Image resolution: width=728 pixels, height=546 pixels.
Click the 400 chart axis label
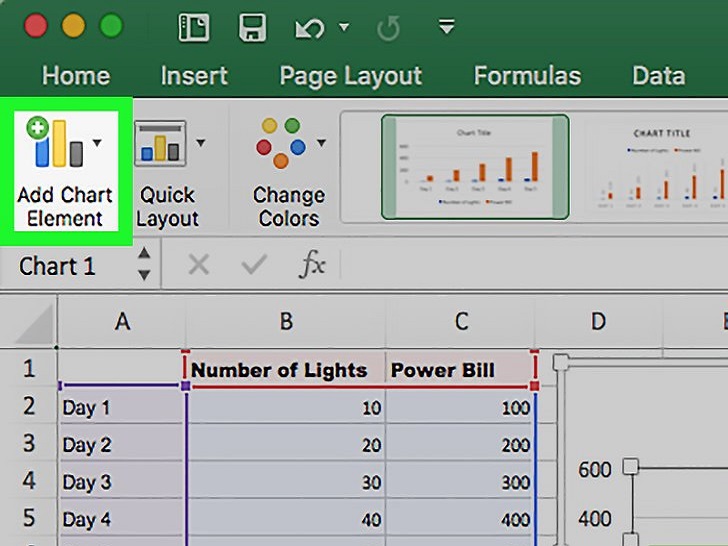tap(594, 518)
